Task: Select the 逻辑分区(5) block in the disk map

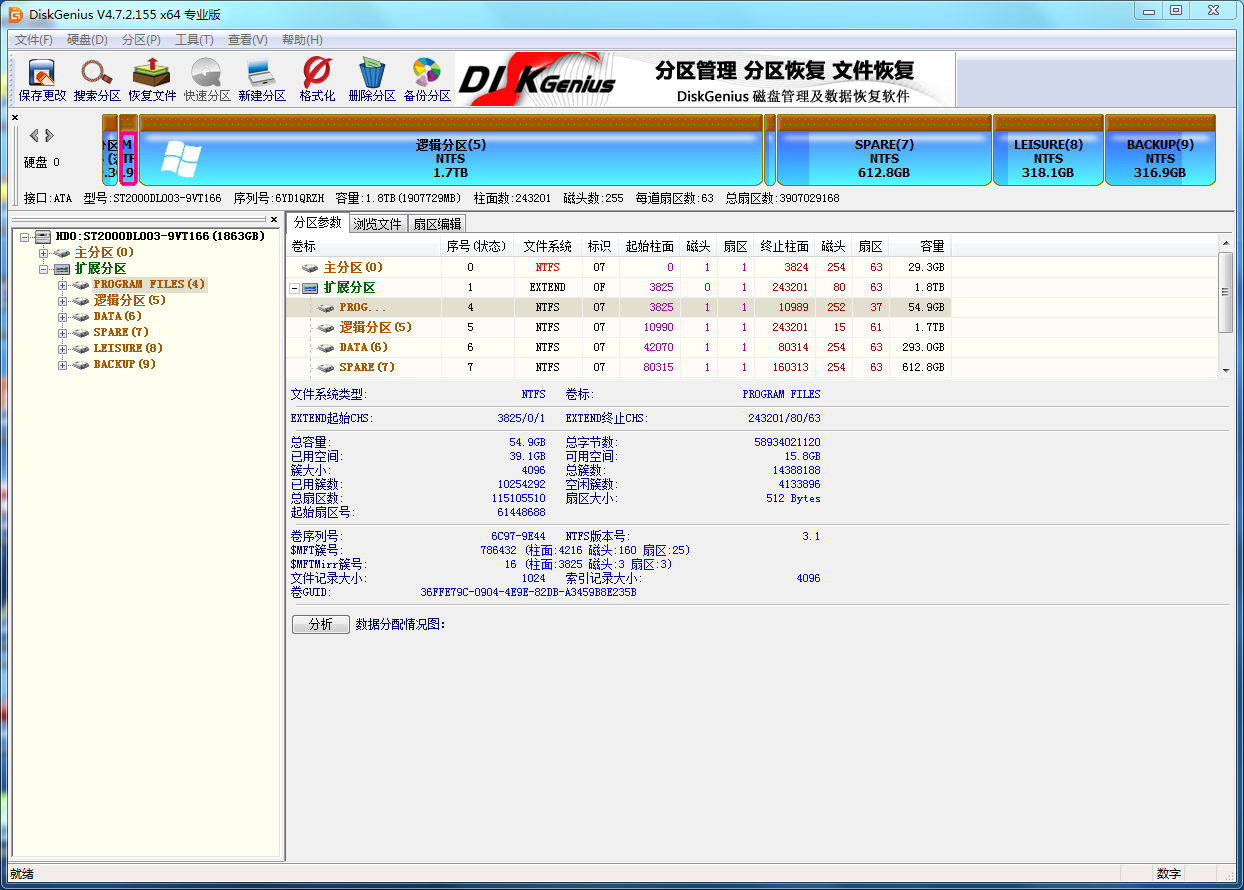Action: click(x=451, y=150)
